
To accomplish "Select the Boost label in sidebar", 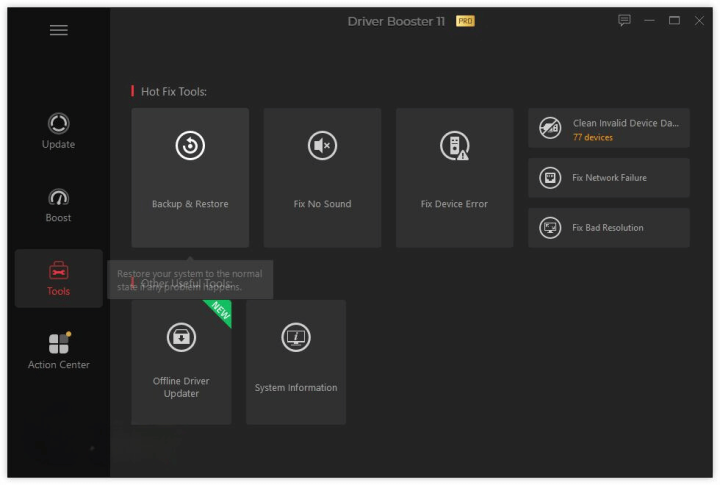I will click(x=58, y=218).
